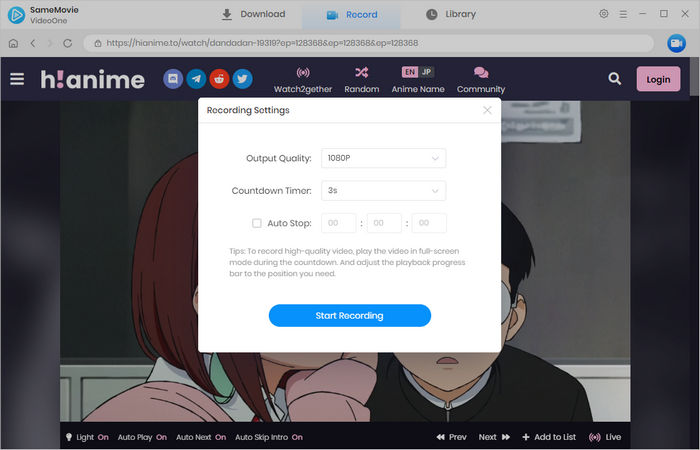This screenshot has width=700, height=450.
Task: Click the Live button
Action: (605, 437)
